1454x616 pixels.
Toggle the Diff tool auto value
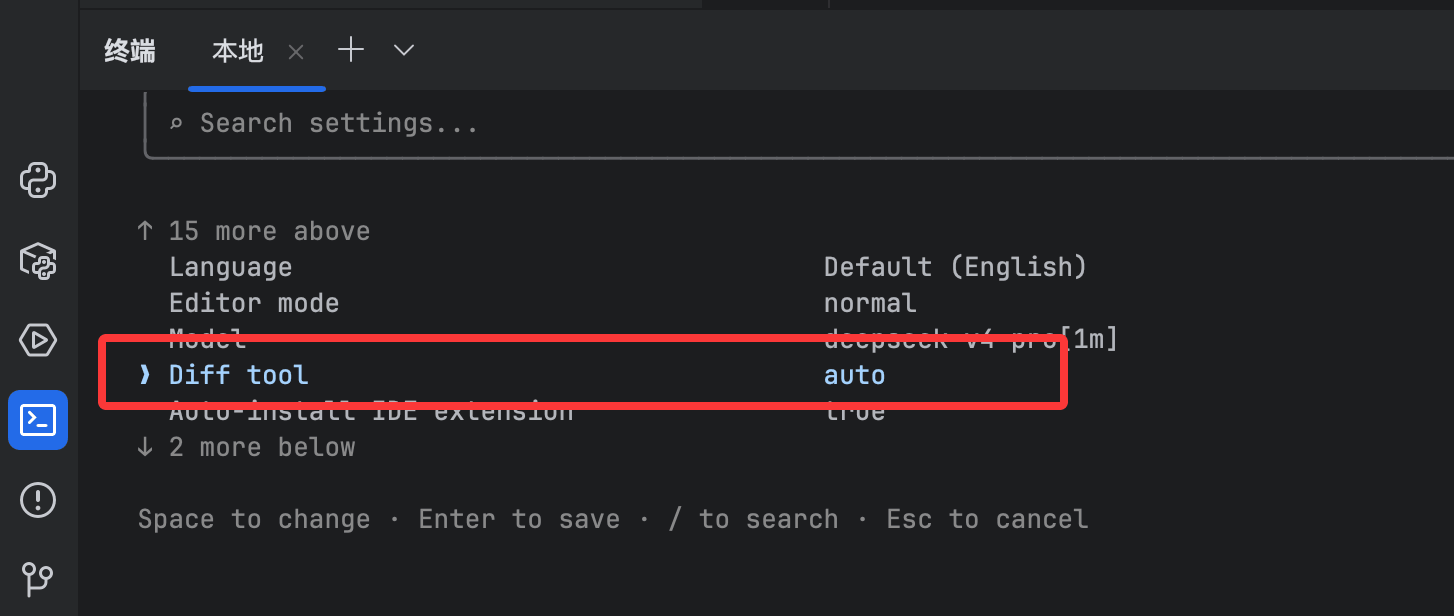click(x=854, y=375)
